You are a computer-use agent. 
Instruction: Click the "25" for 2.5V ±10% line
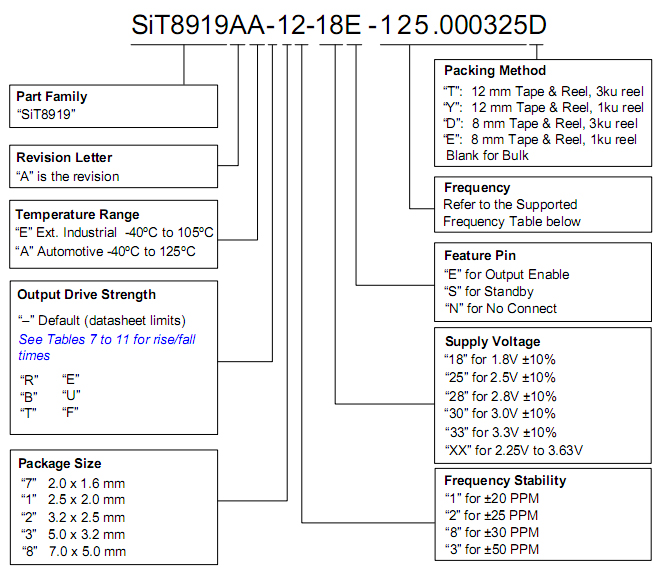click(500, 377)
